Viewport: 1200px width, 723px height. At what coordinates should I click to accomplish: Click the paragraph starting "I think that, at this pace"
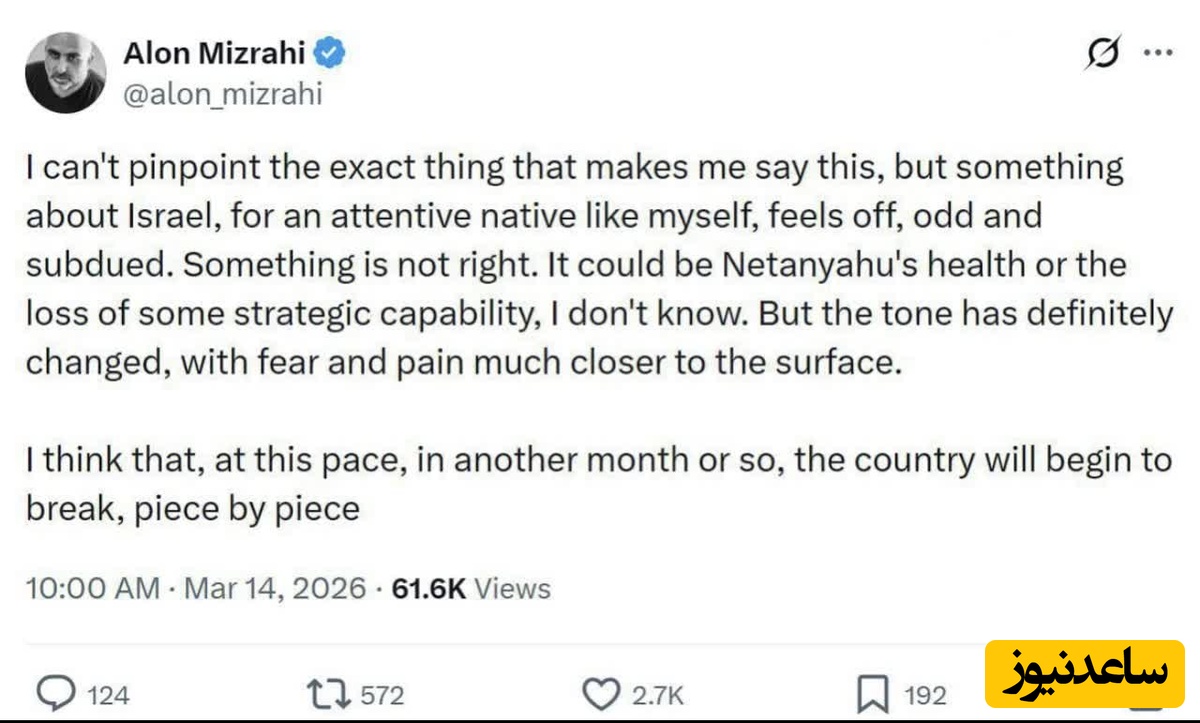598,484
